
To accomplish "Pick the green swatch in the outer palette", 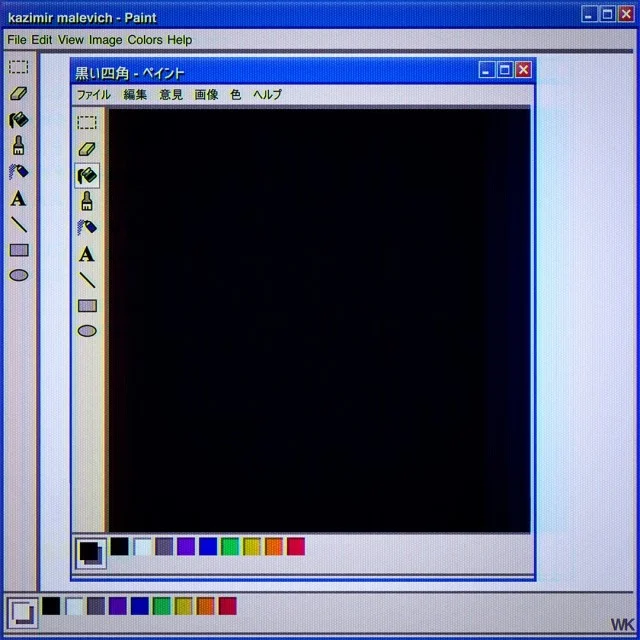I will (x=161, y=606).
